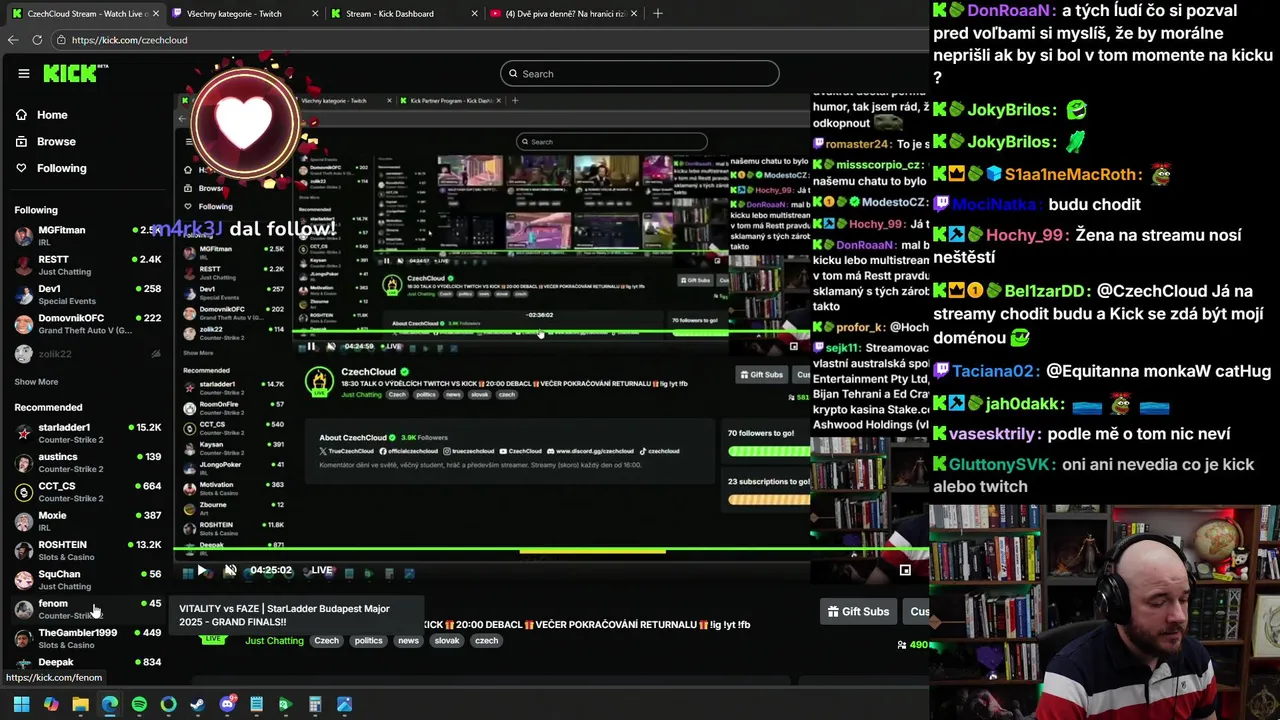Reload the page using the refresh icon
The width and height of the screenshot is (1280, 720).
click(37, 40)
